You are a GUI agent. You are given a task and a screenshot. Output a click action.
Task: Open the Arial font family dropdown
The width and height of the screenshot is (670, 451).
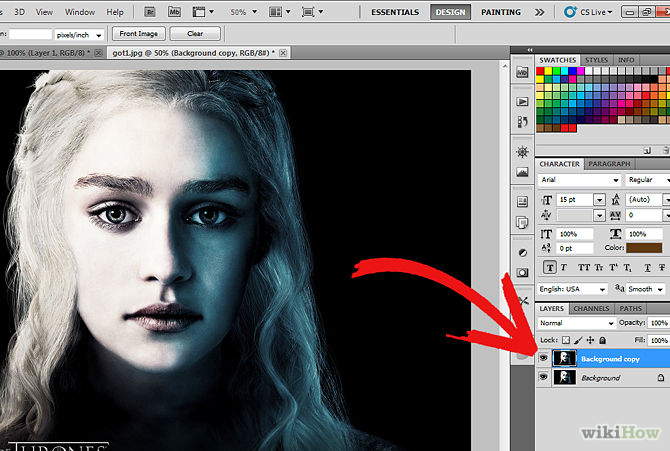[x=578, y=180]
